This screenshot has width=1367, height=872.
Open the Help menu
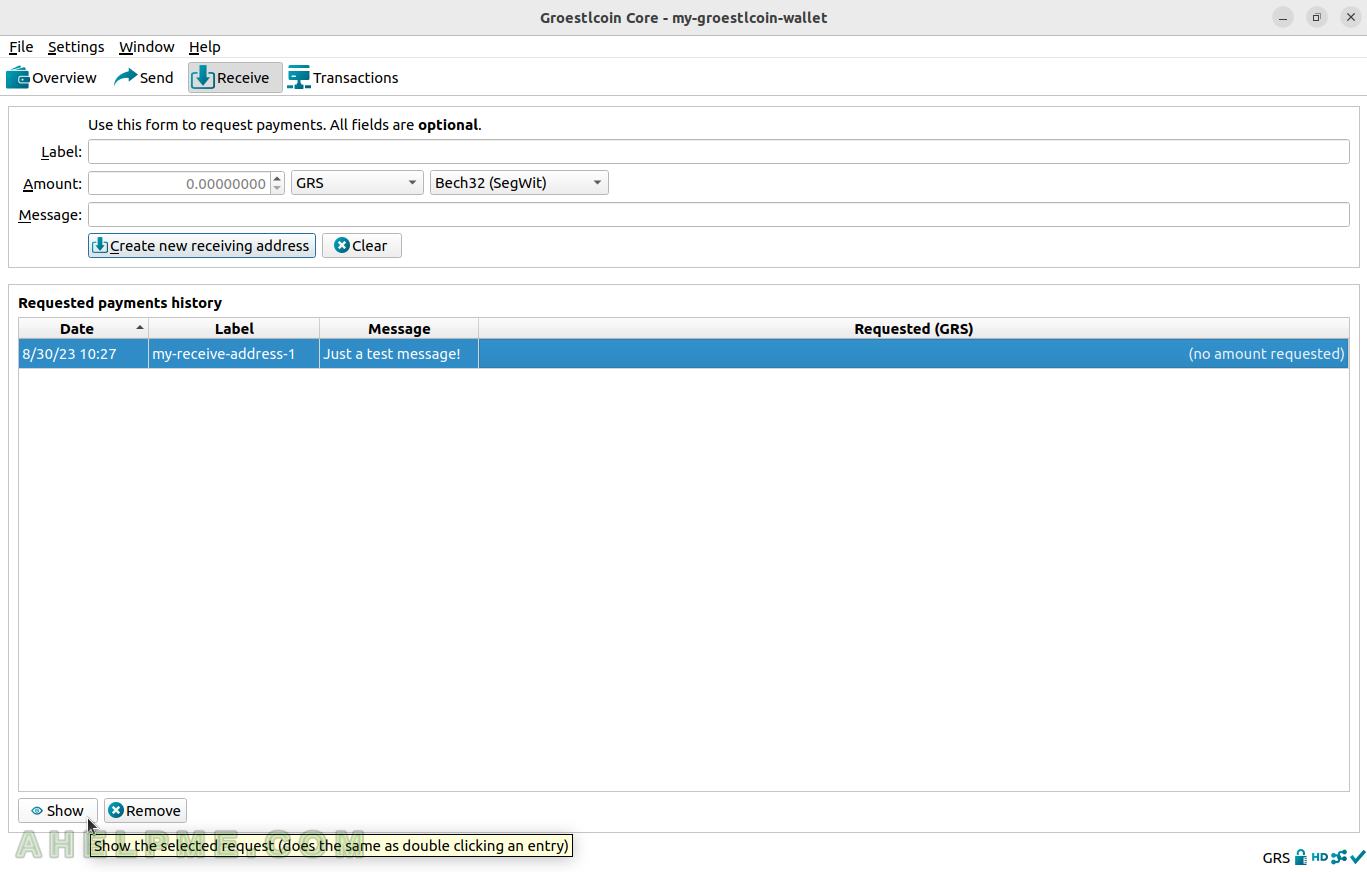pyautogui.click(x=205, y=47)
